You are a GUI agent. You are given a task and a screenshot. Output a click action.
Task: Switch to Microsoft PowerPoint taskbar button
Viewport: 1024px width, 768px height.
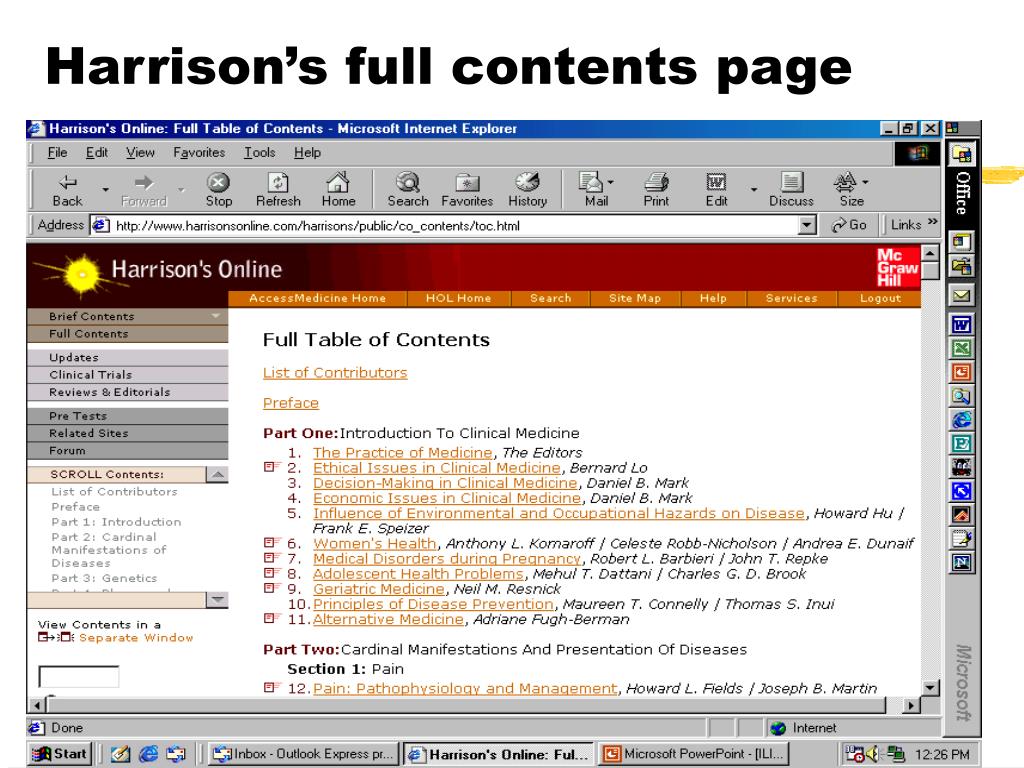(693, 754)
